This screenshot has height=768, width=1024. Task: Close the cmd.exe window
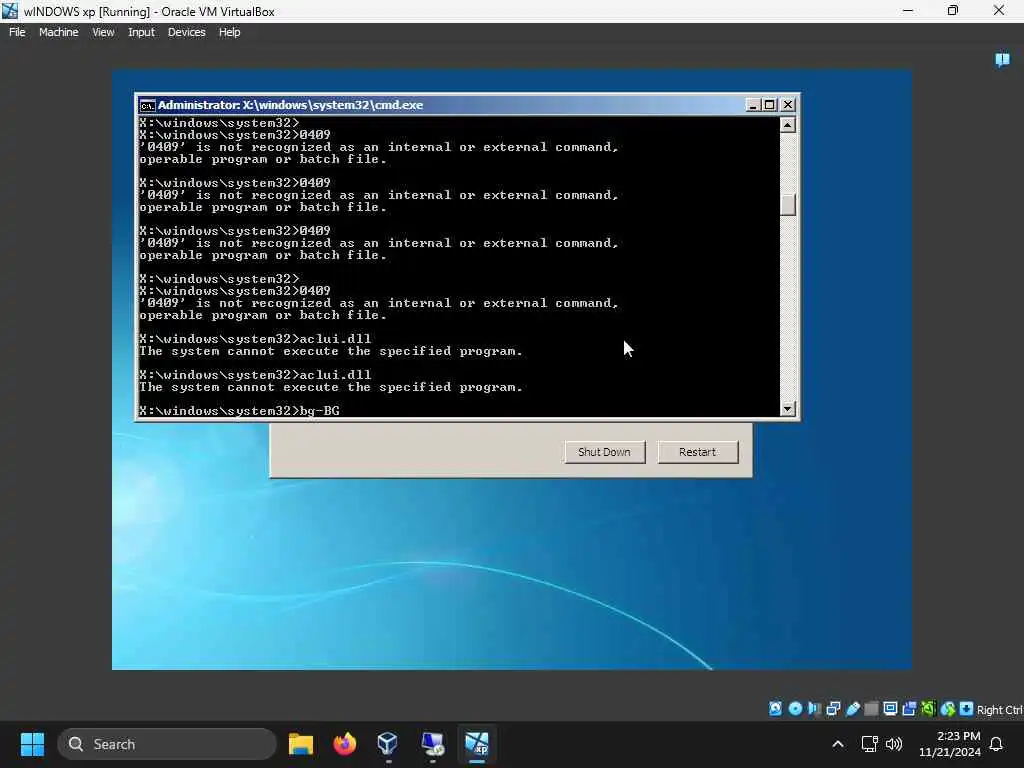[x=788, y=104]
